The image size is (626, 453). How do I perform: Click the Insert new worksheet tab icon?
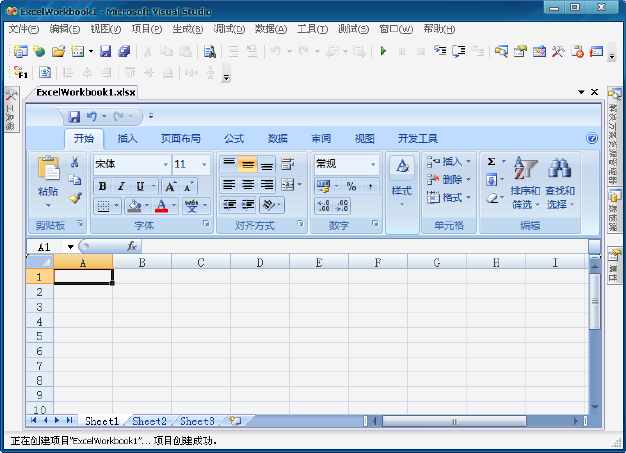tap(236, 421)
